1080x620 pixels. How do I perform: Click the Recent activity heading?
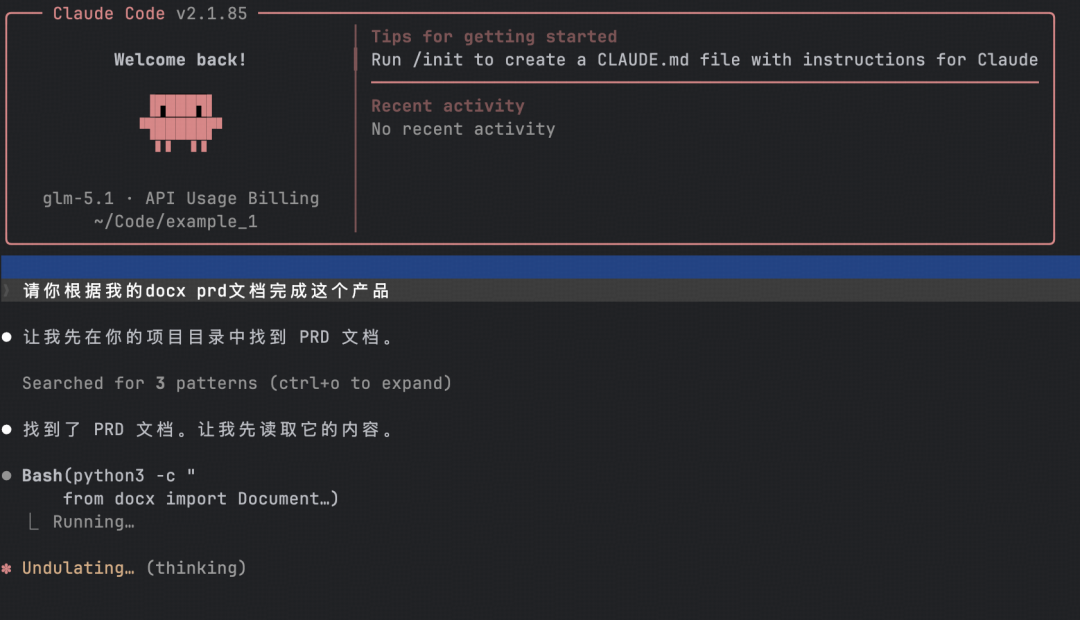tap(447, 106)
